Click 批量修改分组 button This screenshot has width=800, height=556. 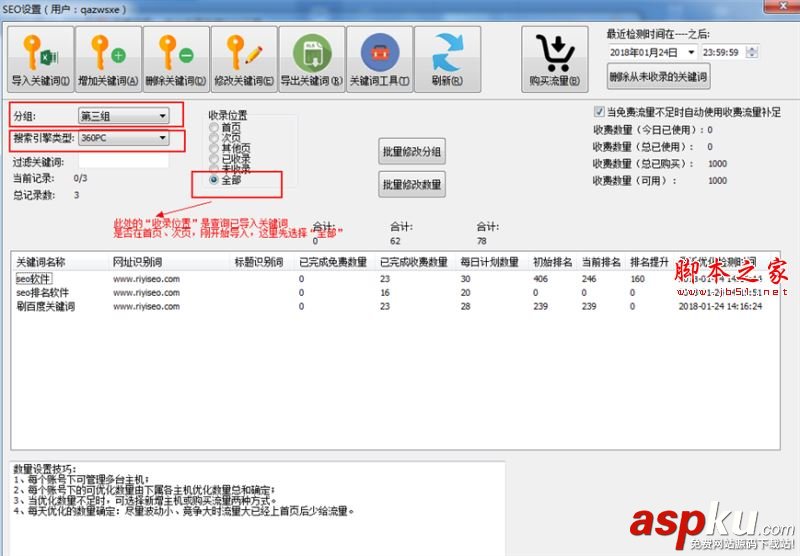pyautogui.click(x=412, y=151)
